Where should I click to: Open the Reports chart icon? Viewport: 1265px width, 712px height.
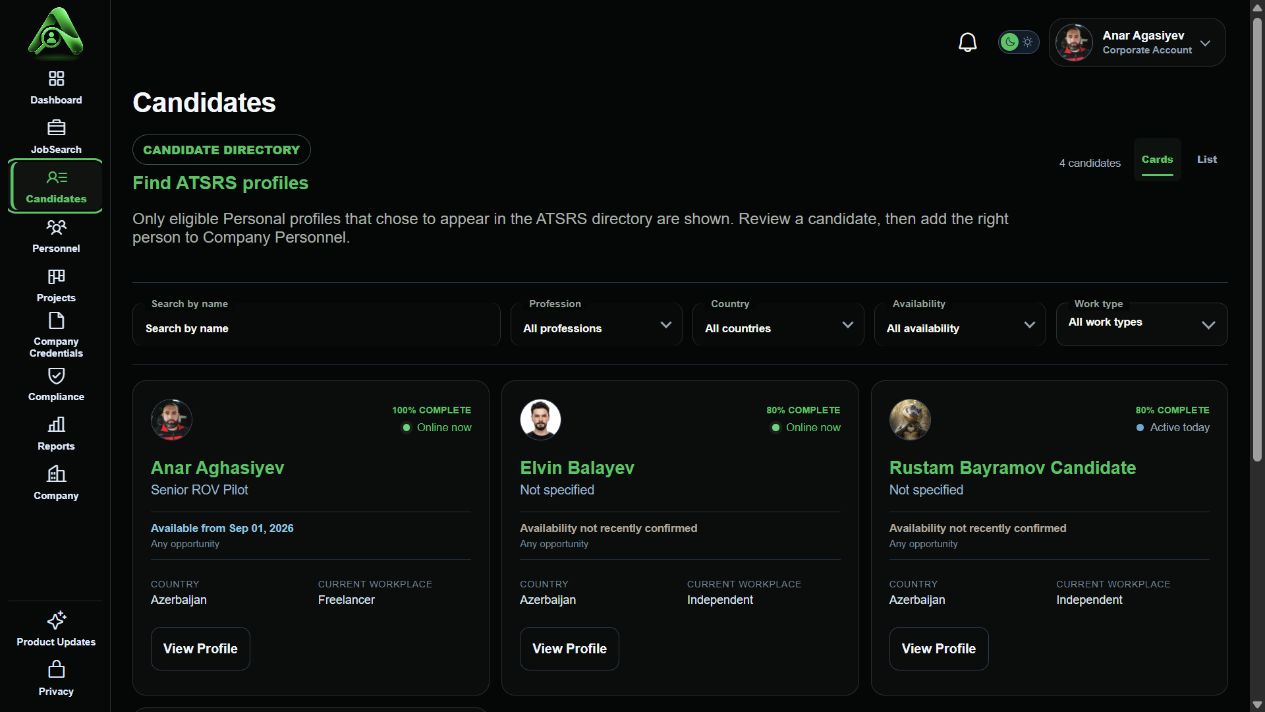click(56, 425)
